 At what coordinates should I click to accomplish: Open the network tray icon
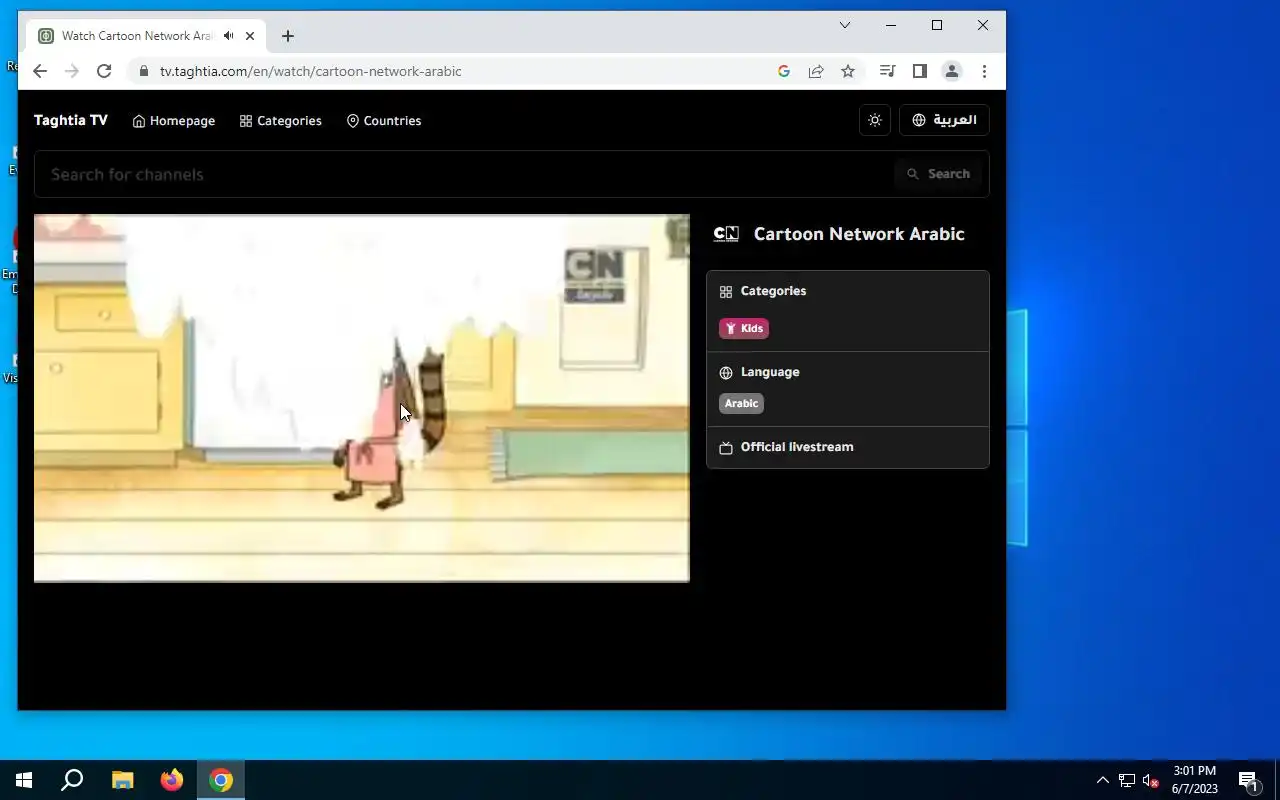pyautogui.click(x=1127, y=780)
